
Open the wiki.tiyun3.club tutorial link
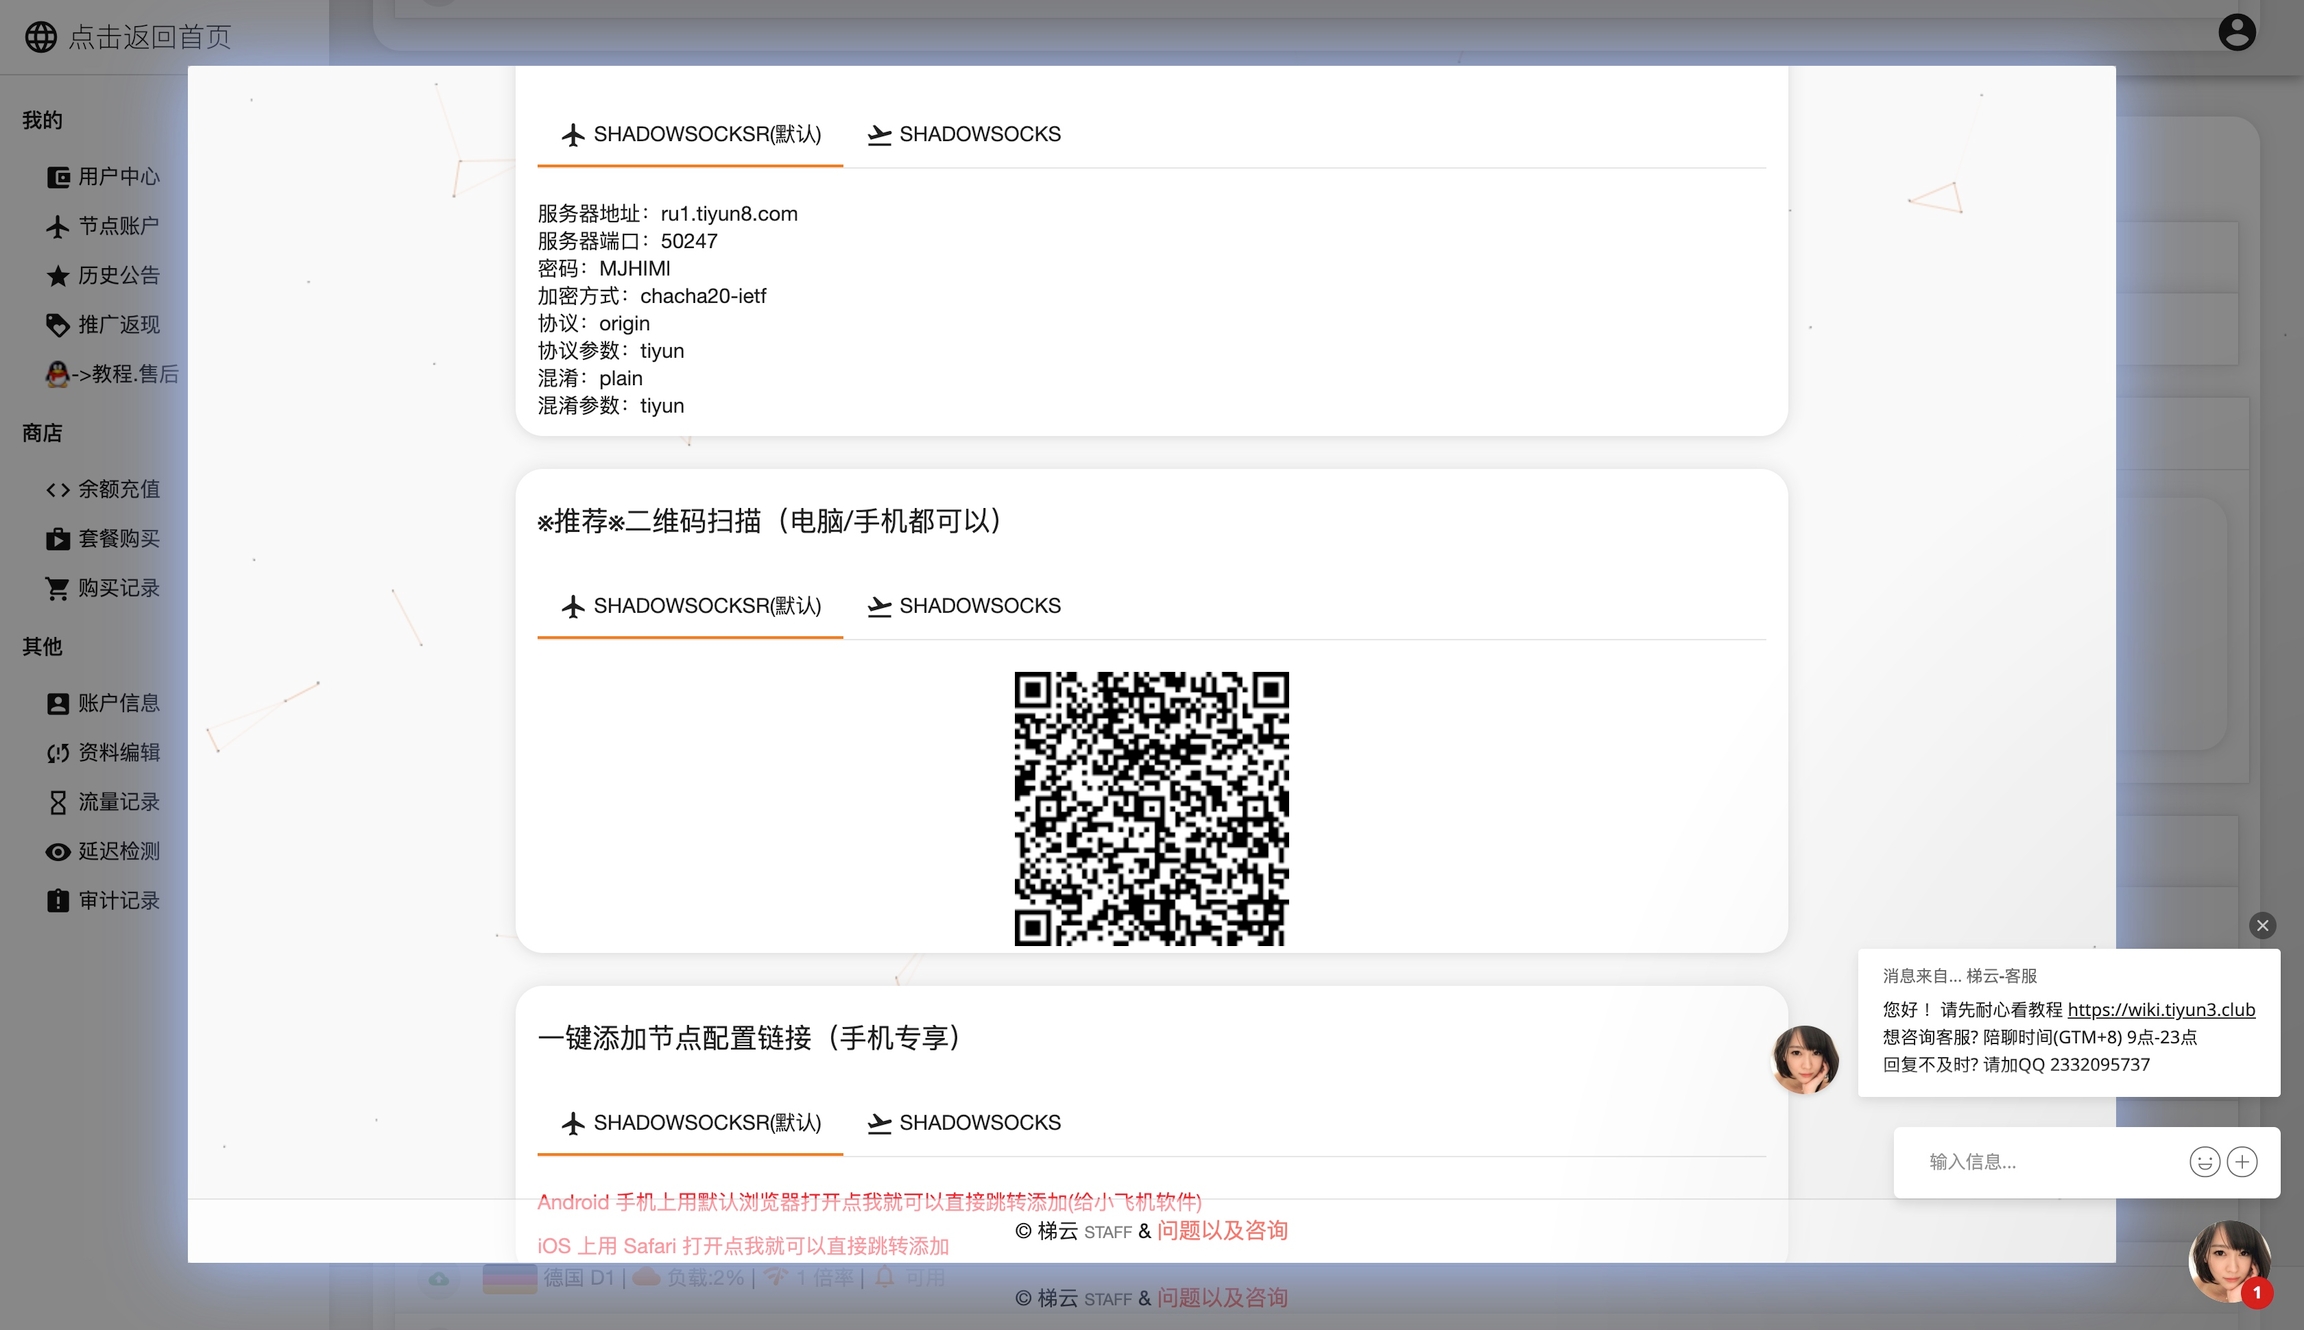pos(2160,1009)
